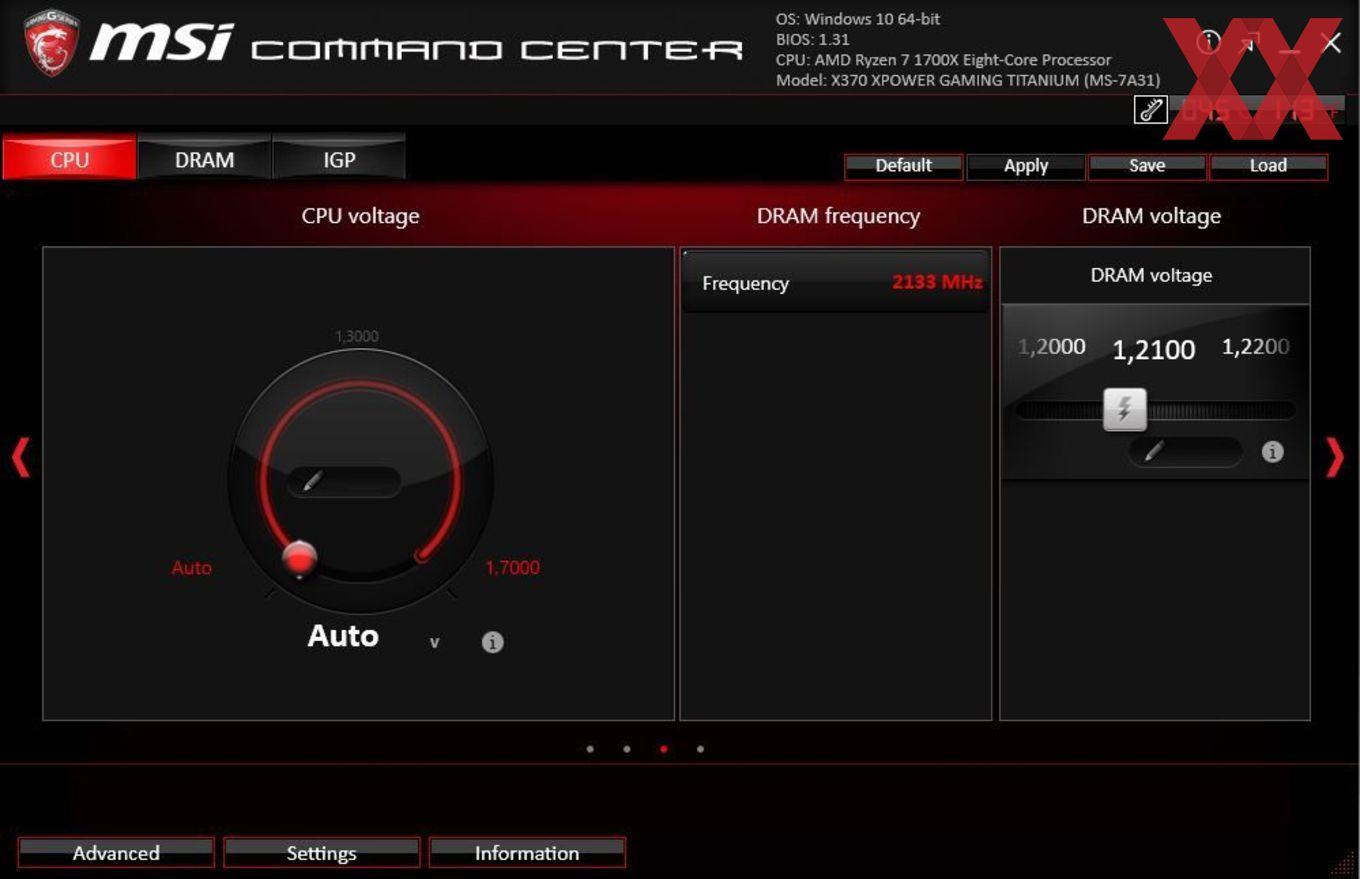Click the 1,7000 maximum CPU voltage label
Image resolution: width=1360 pixels, height=879 pixels.
pos(513,567)
